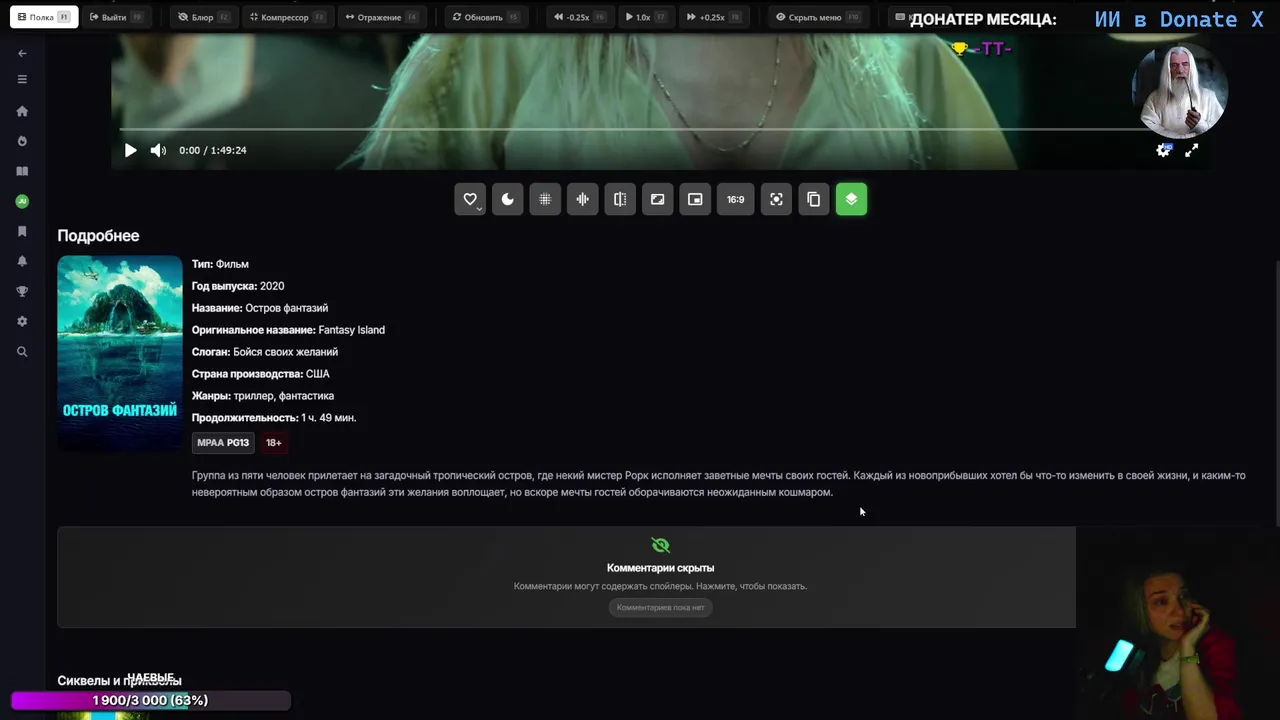The image size is (1280, 720).
Task: Click the release year 2020
Action: pyautogui.click(x=272, y=286)
